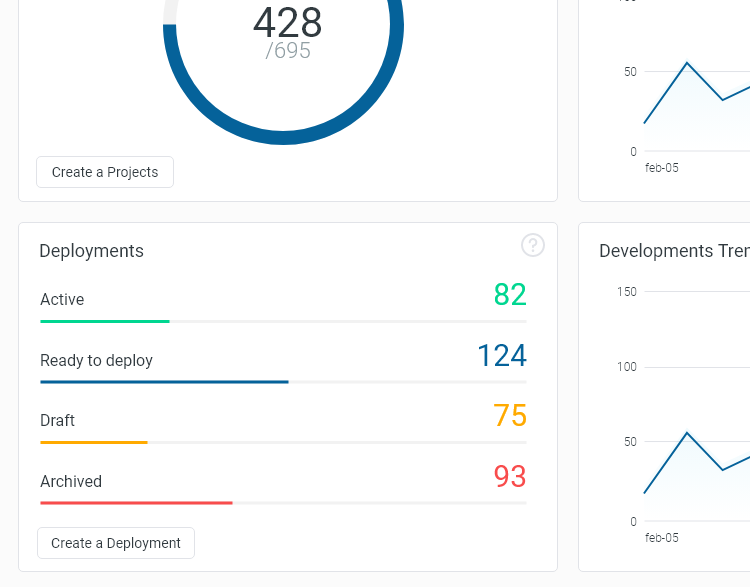Click the Deployments card heading
This screenshot has height=587, width=750.
click(x=91, y=251)
